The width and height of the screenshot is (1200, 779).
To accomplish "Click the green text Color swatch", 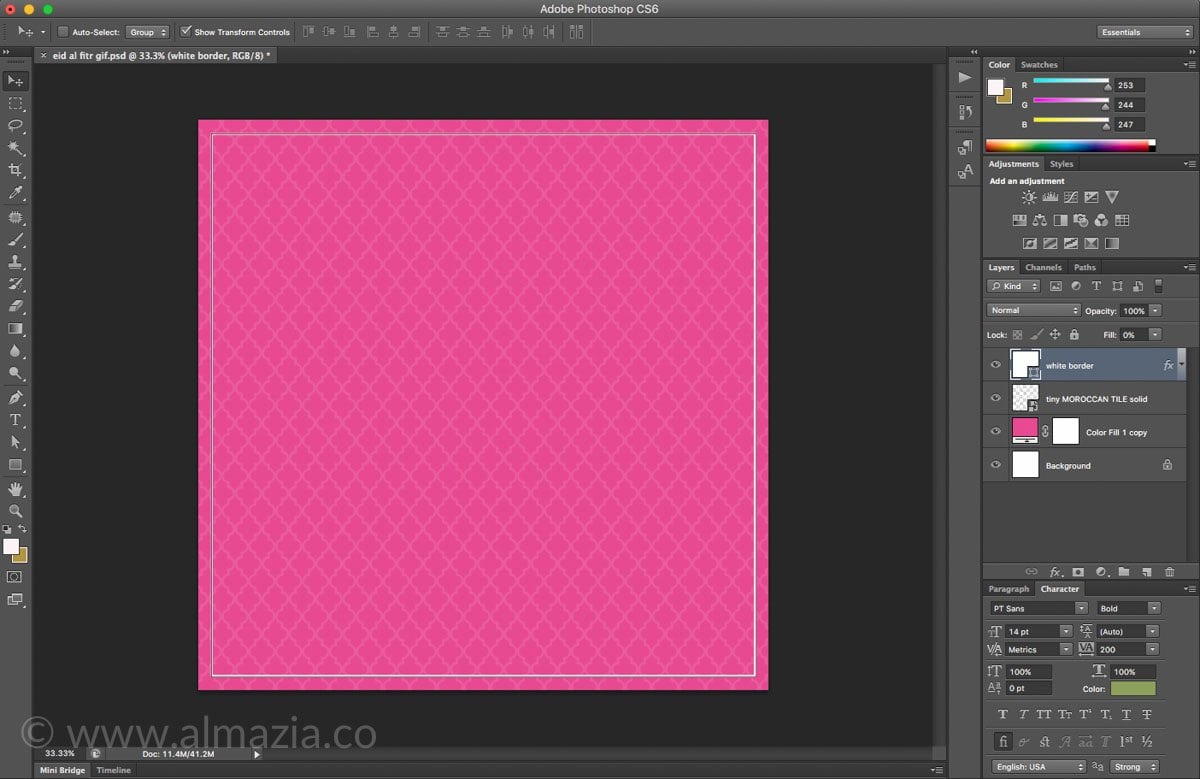I will click(1132, 689).
